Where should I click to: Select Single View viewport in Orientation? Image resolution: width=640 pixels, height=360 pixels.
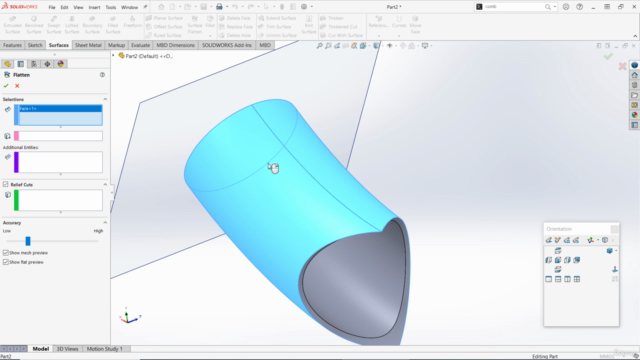point(549,279)
